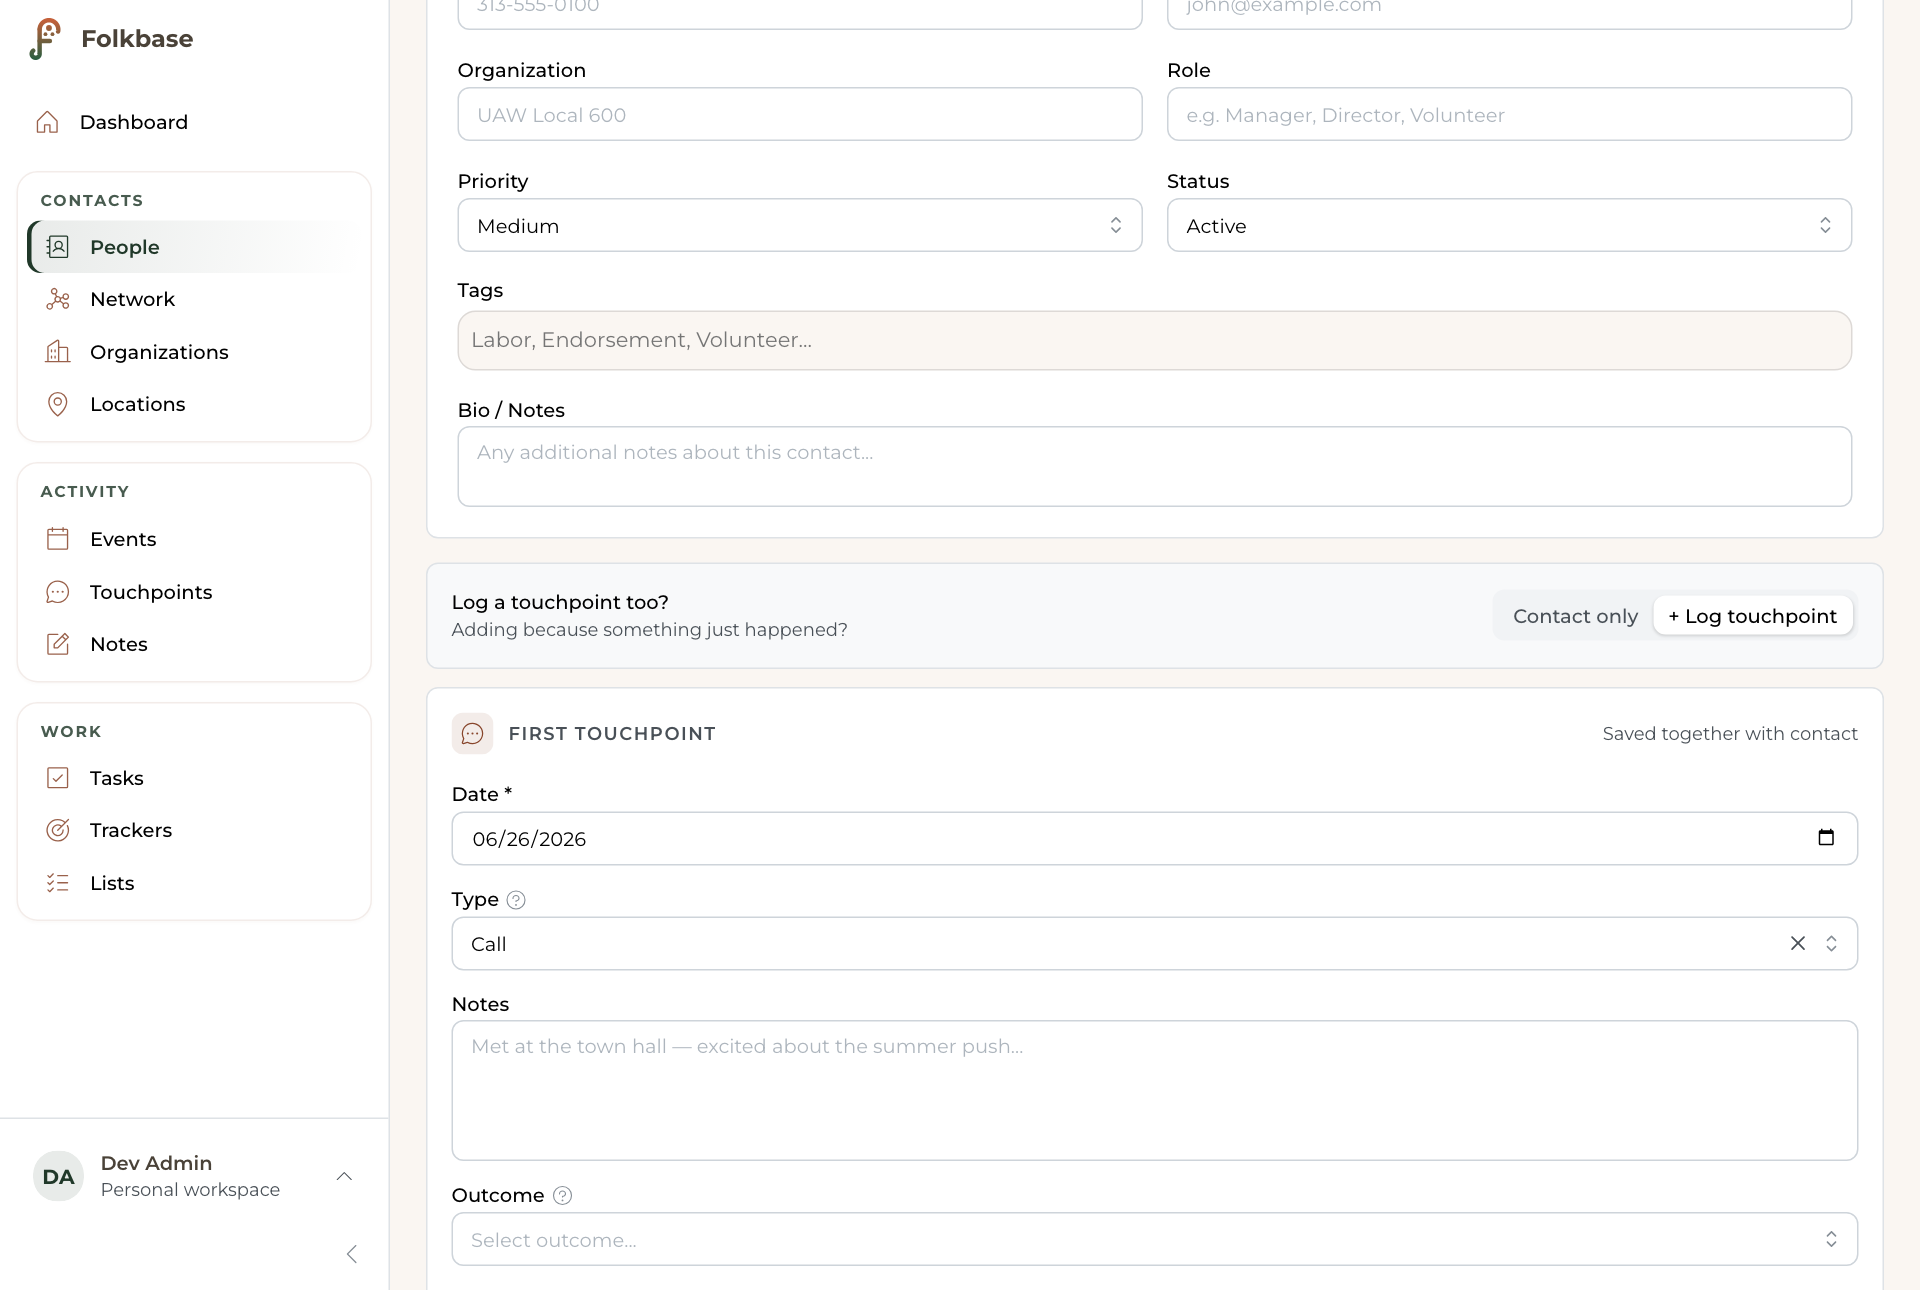Click the Tasks checkbox icon
1920x1290 pixels.
click(58, 778)
